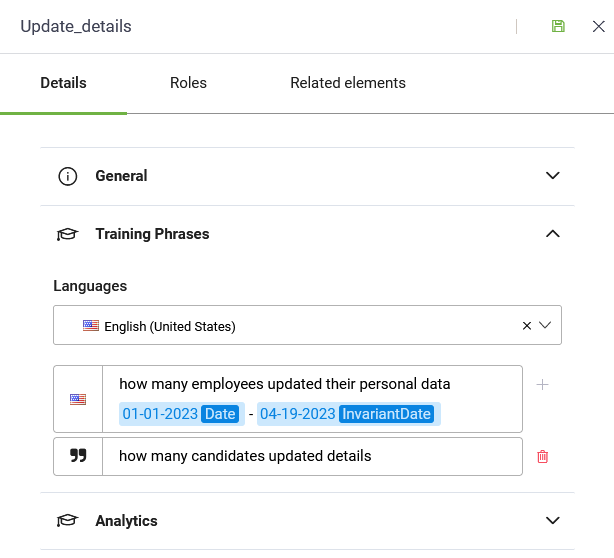The height and width of the screenshot is (558, 614).
Task: Close the Update_details panel
Action: (598, 27)
